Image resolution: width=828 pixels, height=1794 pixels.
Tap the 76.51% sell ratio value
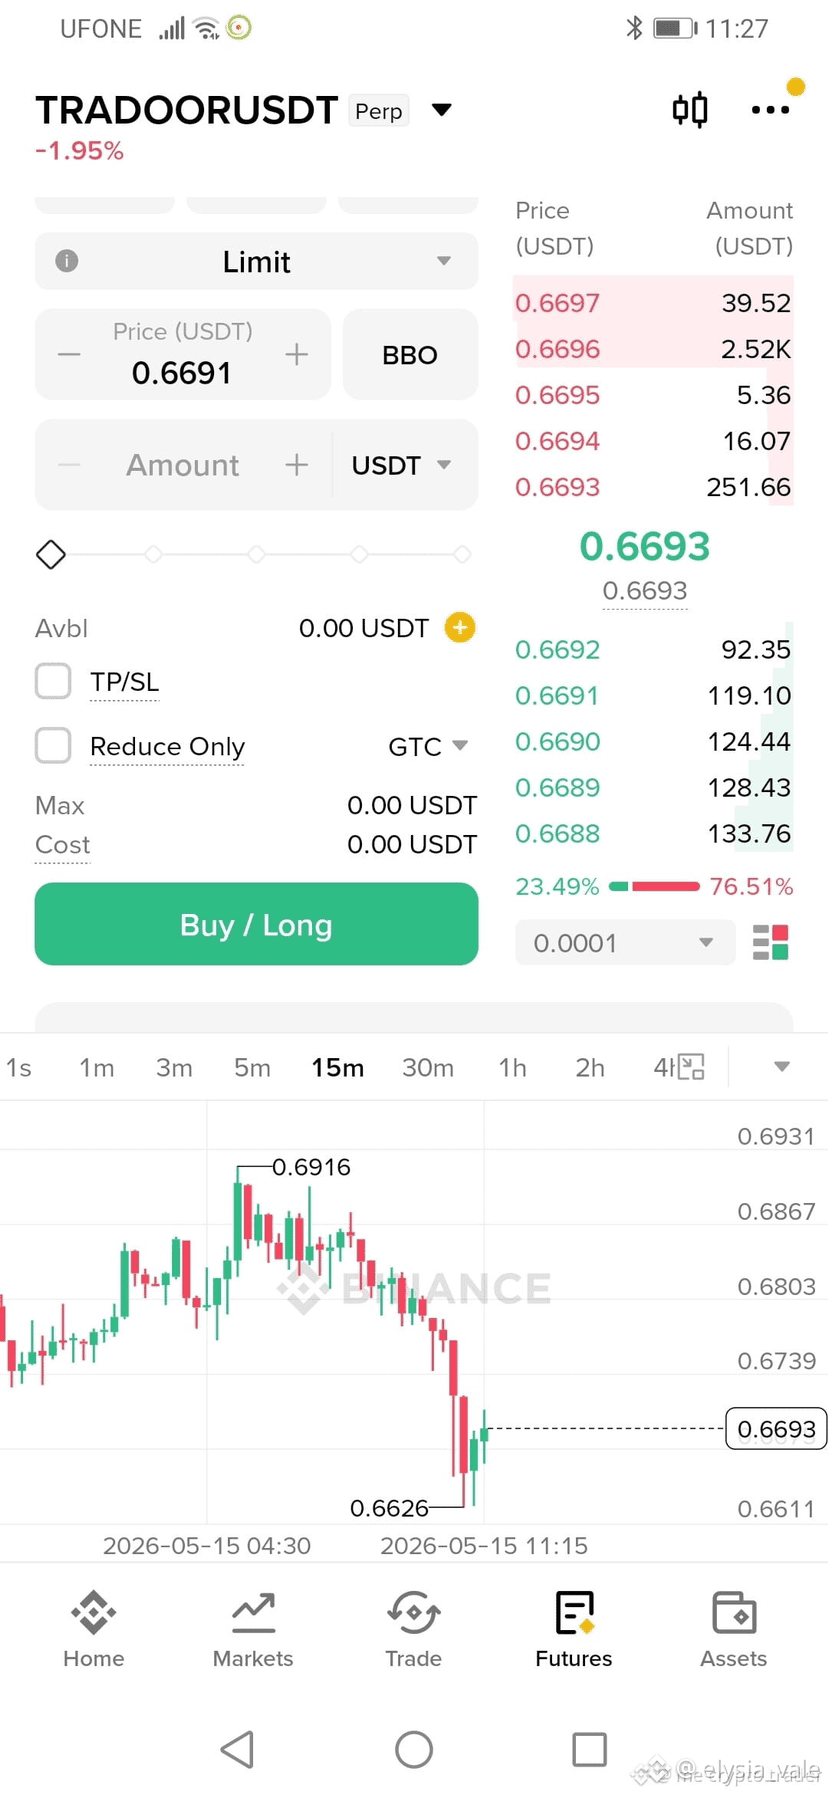pyautogui.click(x=751, y=886)
